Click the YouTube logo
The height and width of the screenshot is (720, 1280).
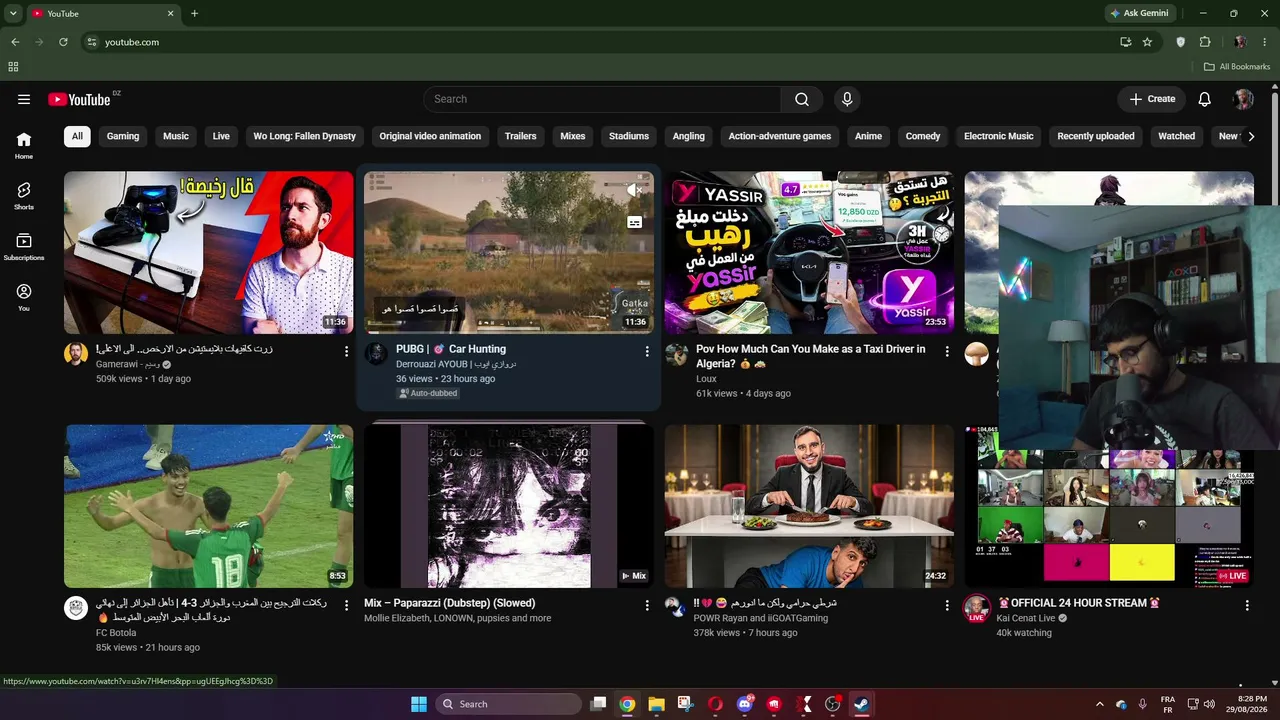[80, 99]
